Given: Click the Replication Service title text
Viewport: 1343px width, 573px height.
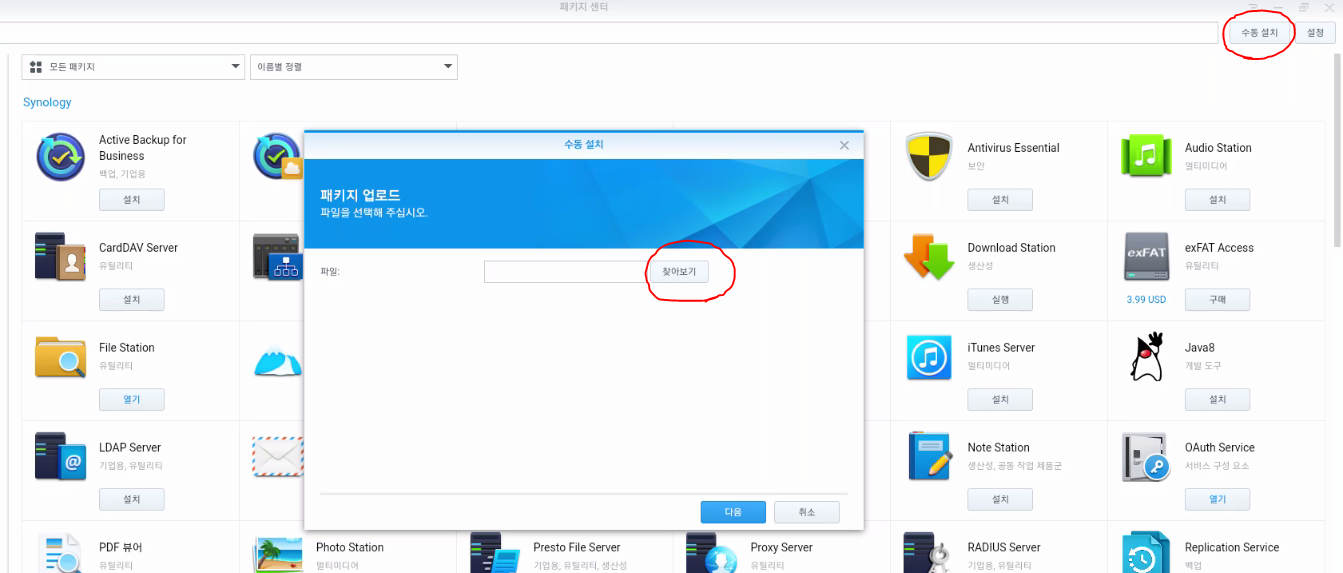Looking at the screenshot, I should point(1231,548).
